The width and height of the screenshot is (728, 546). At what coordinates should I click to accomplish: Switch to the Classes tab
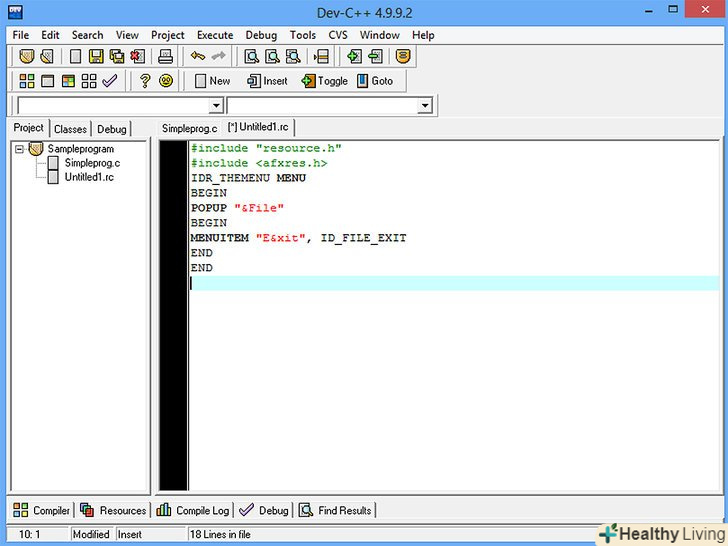click(70, 129)
